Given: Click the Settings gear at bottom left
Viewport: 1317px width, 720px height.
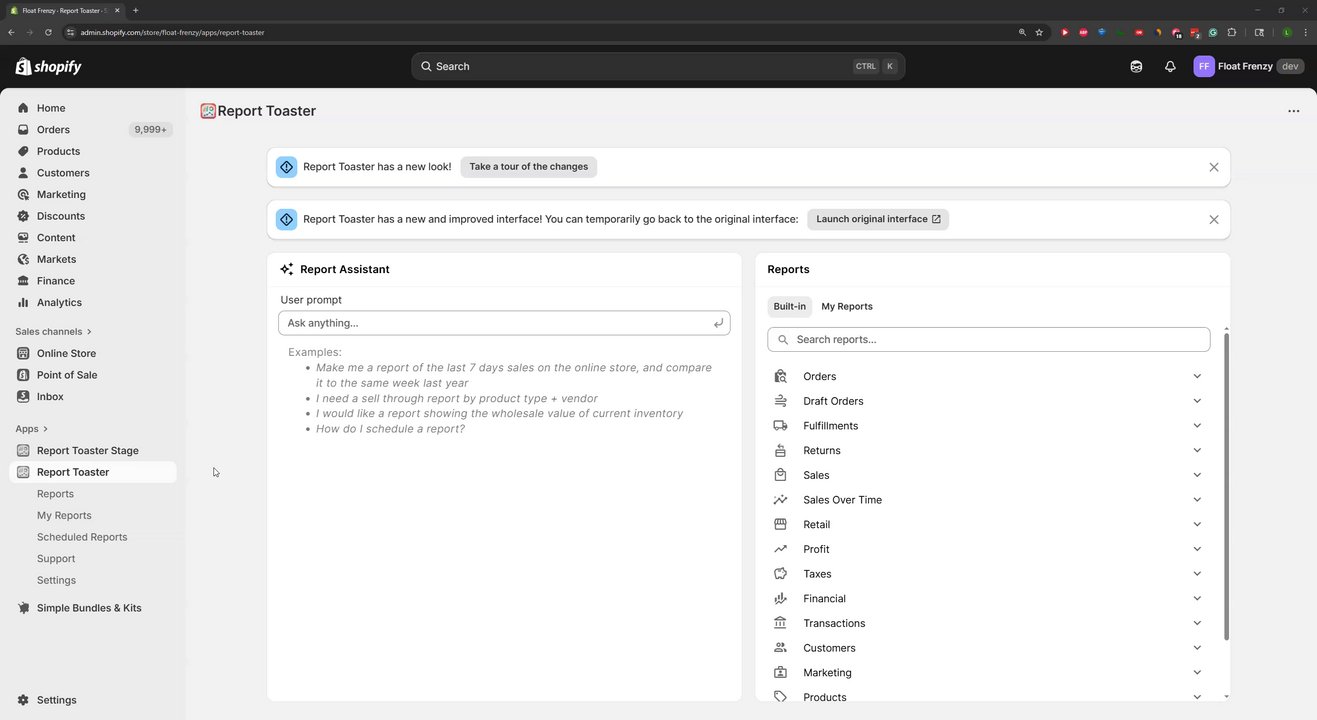Looking at the screenshot, I should click(23, 700).
